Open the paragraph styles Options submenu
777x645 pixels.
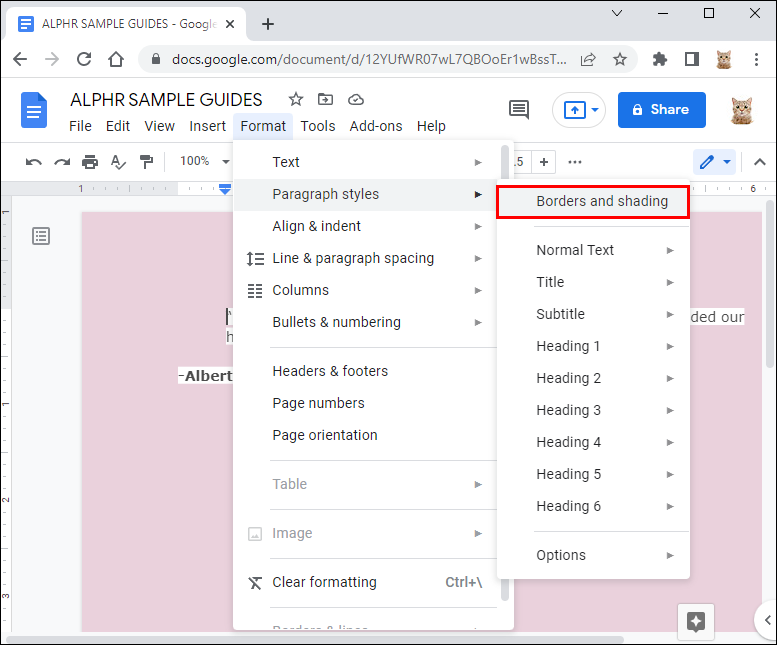[x=593, y=555]
